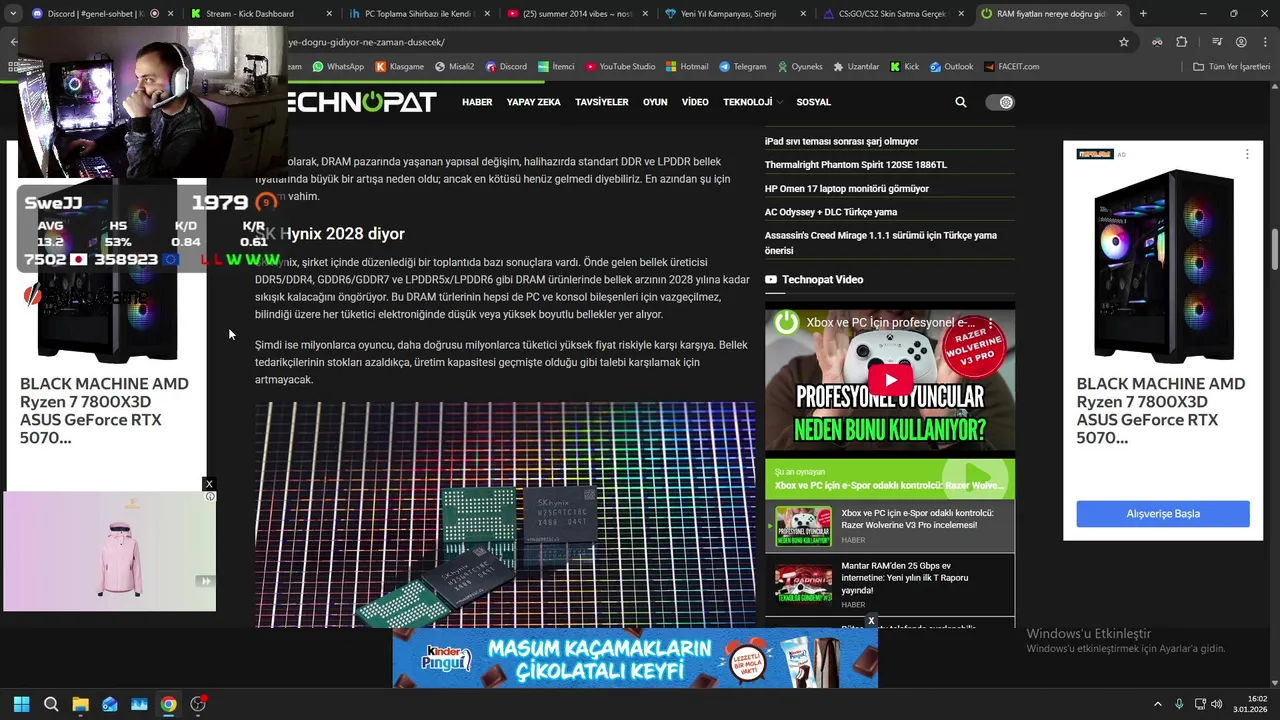Toggle the Technopat dark mode switch
The width and height of the screenshot is (1280, 720).
pyautogui.click(x=1000, y=102)
